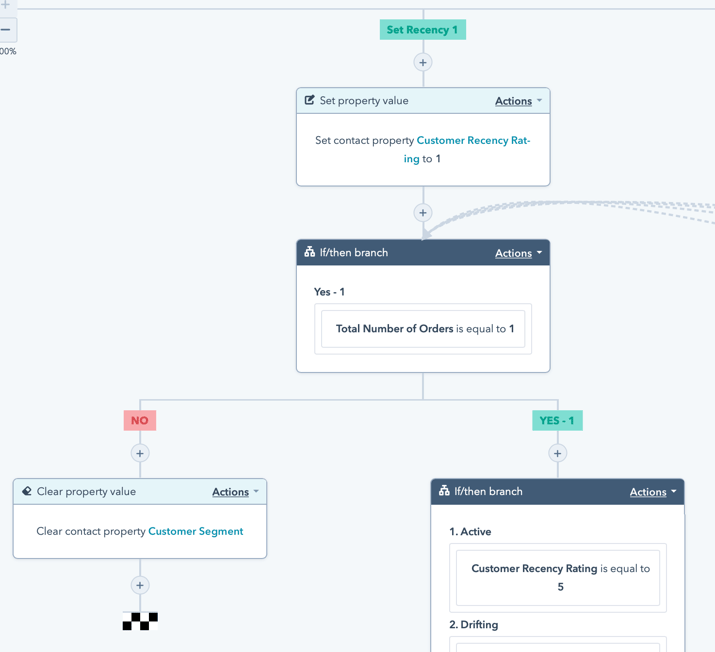Open Actions dropdown on Yes - 1 If/then branch

point(518,253)
